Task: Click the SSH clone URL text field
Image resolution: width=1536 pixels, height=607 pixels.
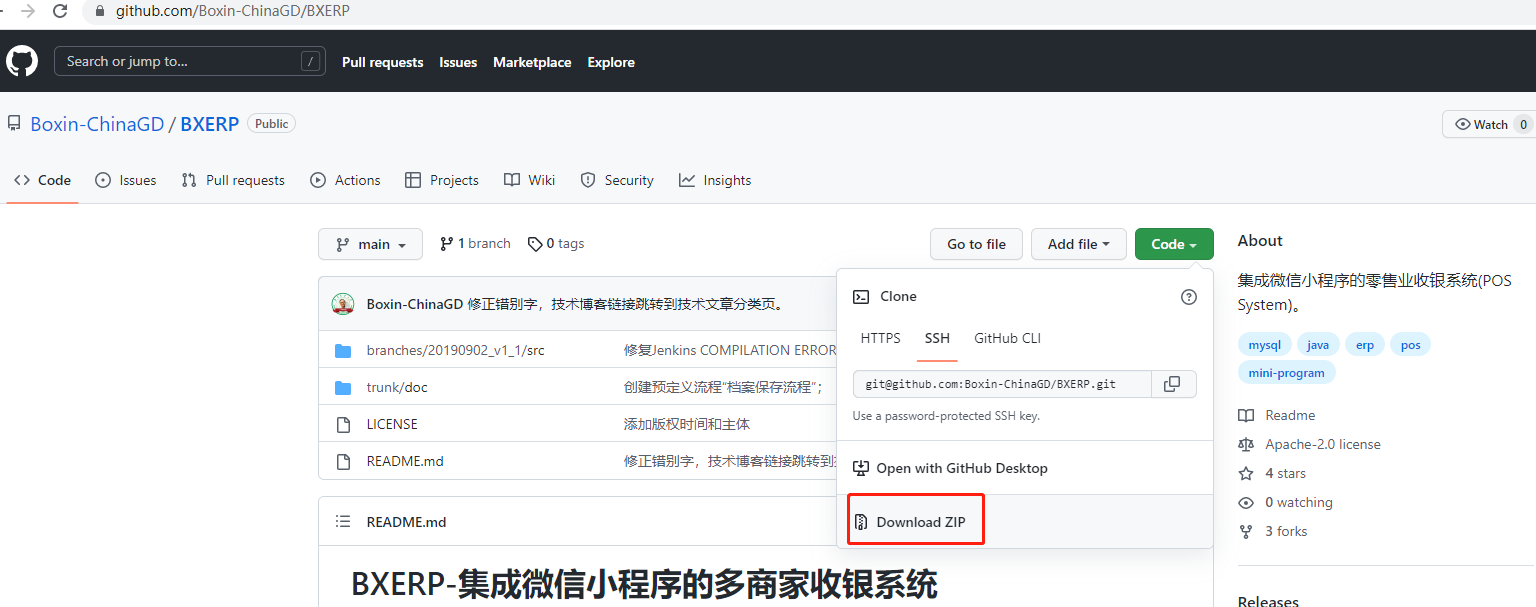Action: tap(1002, 384)
